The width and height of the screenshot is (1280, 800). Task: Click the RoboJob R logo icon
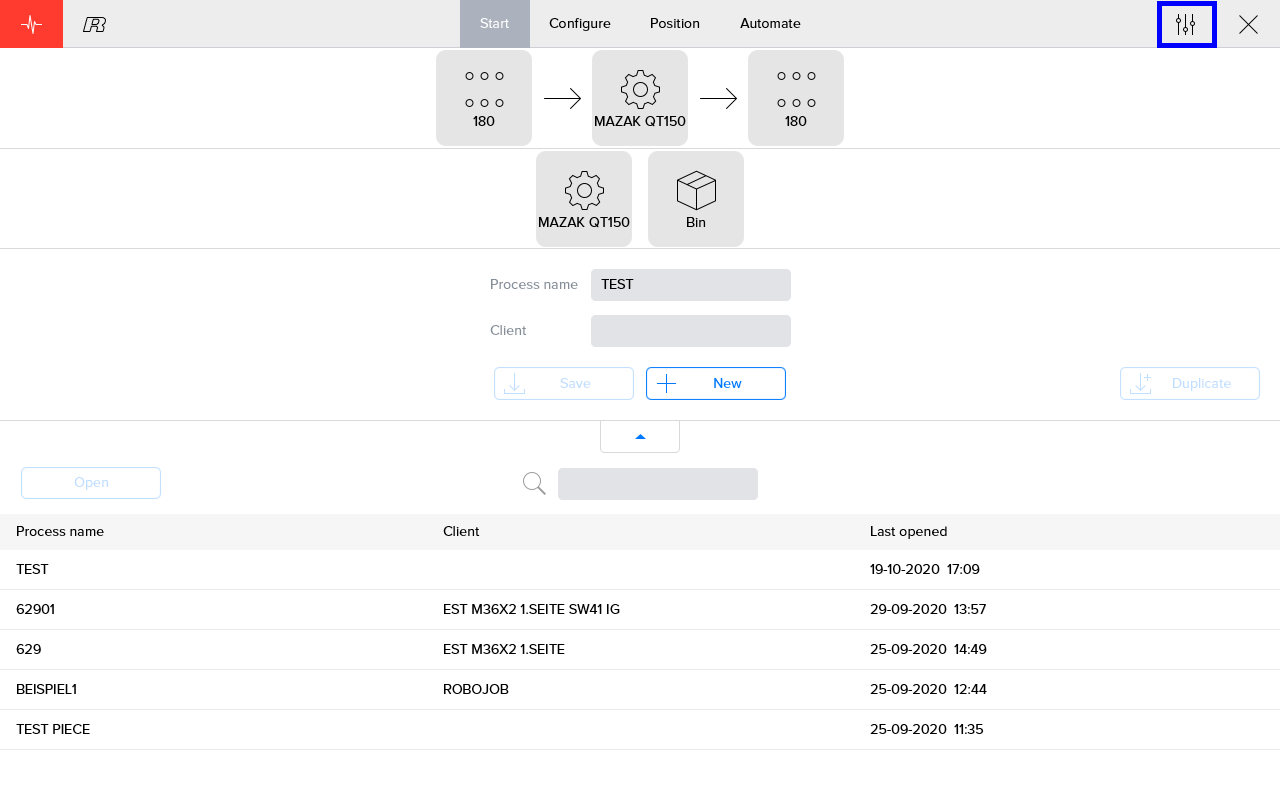point(95,24)
